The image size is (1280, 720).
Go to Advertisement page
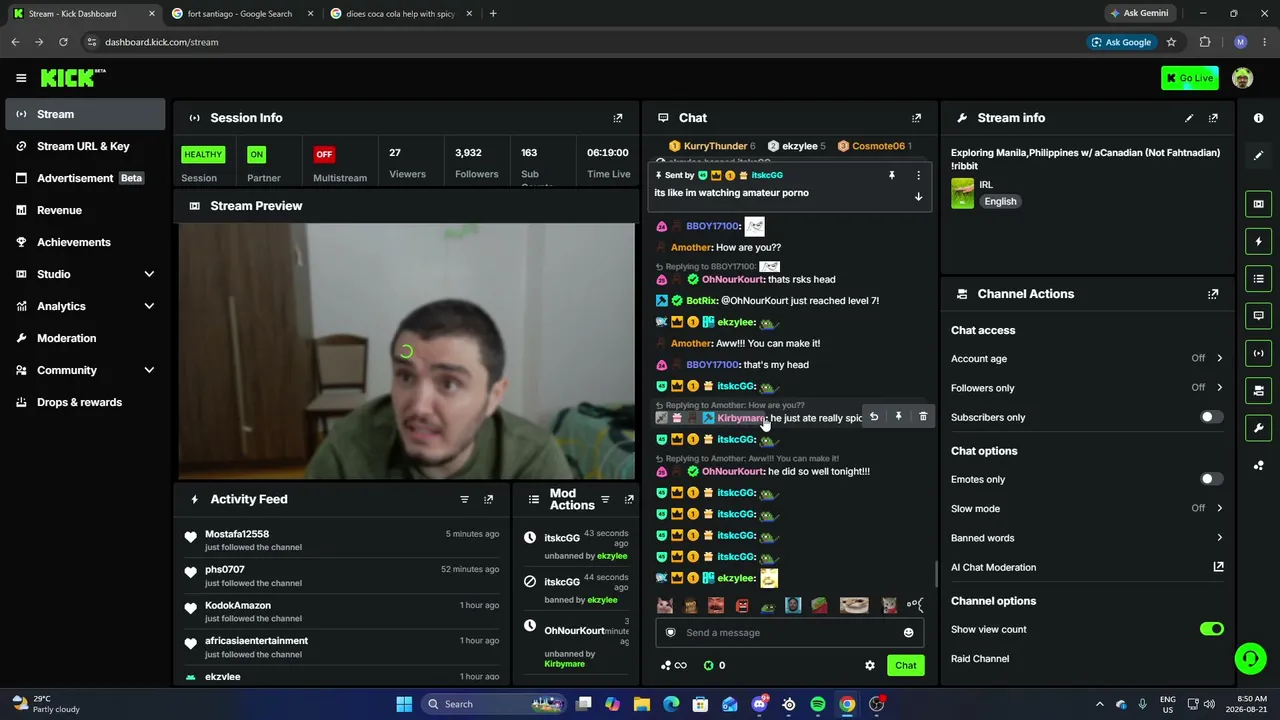pos(85,178)
